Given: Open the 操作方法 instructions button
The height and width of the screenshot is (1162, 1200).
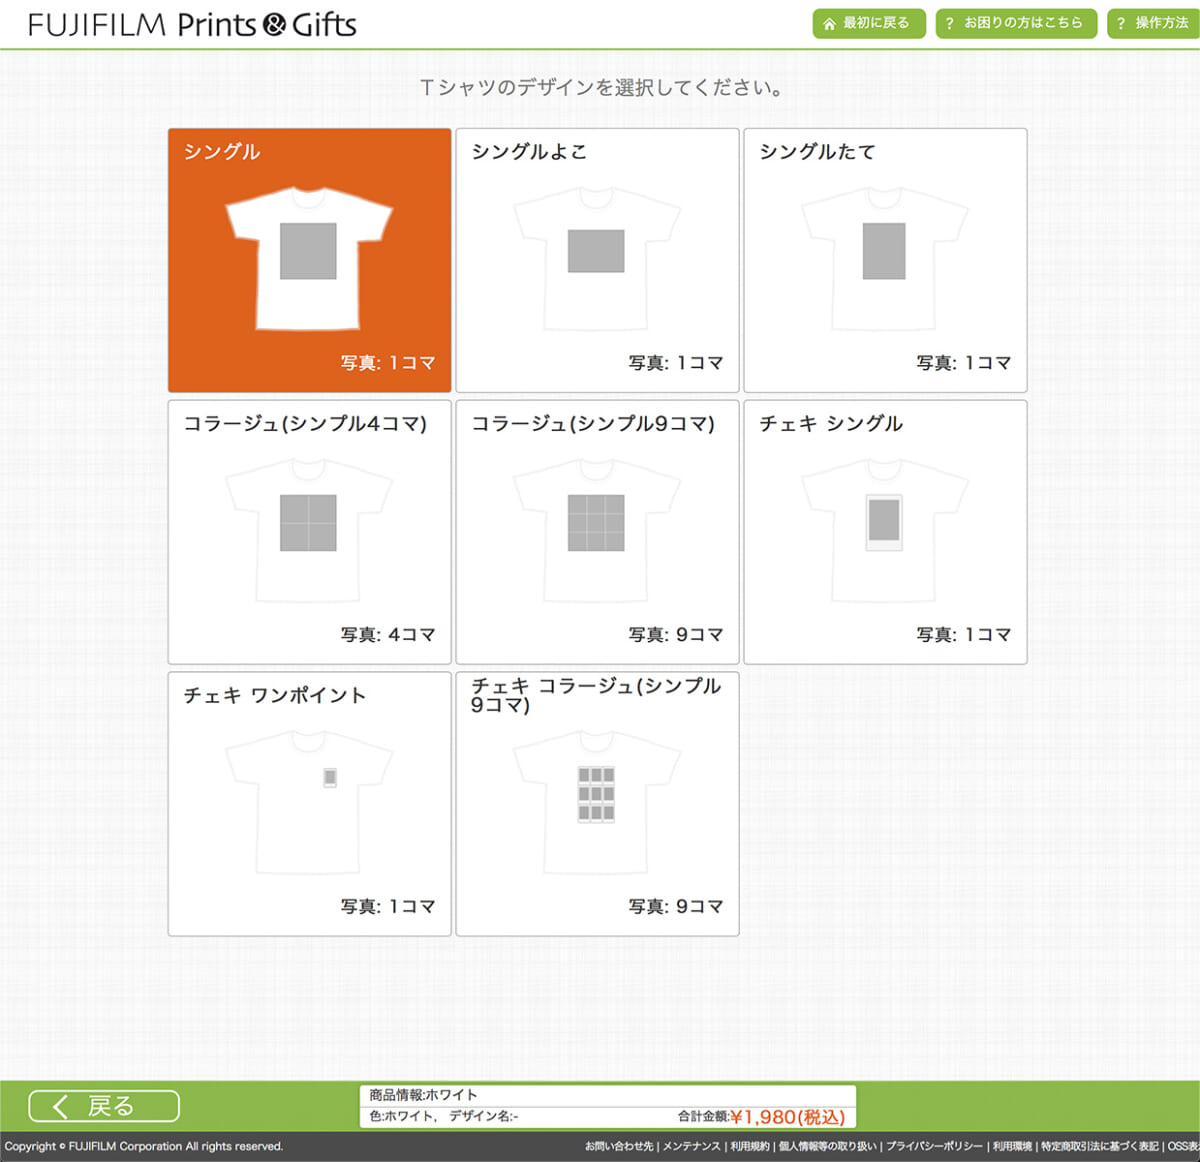Looking at the screenshot, I should coord(1153,23).
